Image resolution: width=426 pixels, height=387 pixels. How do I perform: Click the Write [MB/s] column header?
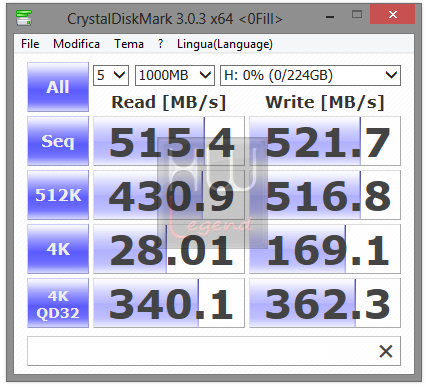[325, 102]
